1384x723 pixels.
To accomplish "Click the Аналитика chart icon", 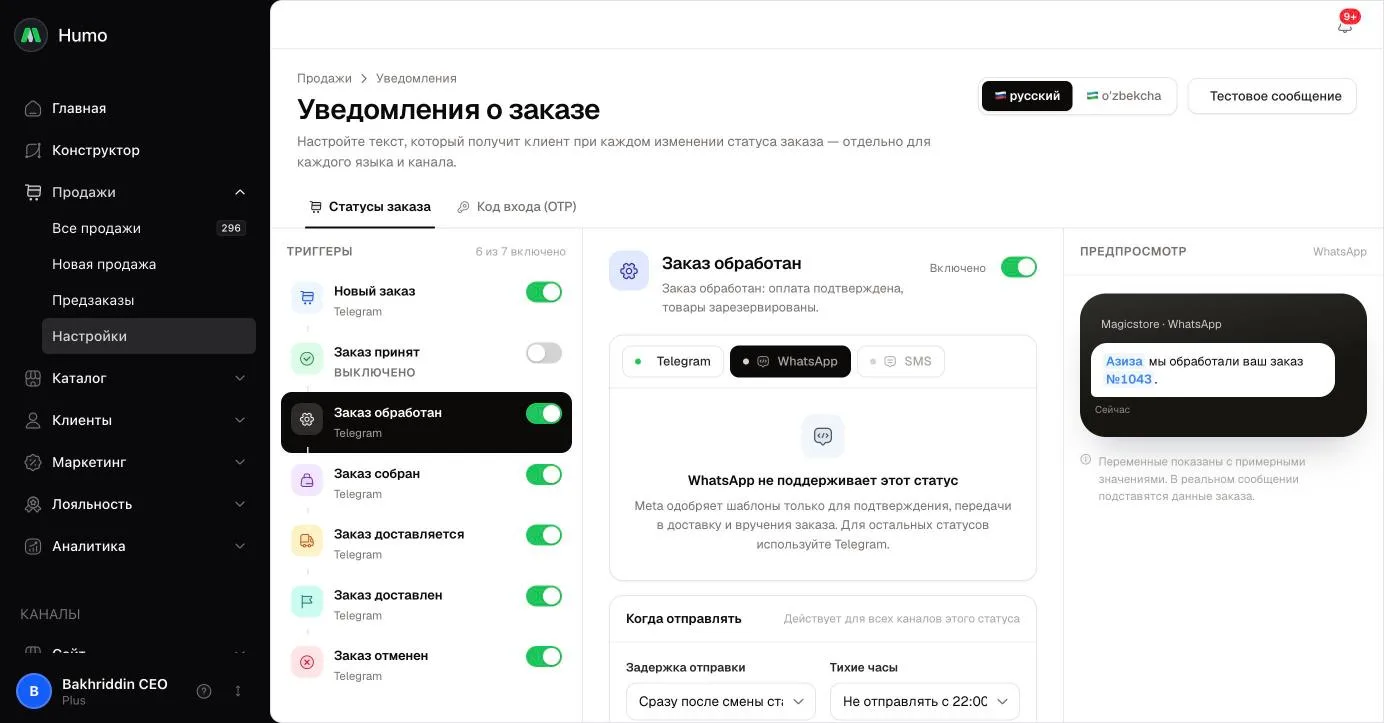I will point(33,546).
